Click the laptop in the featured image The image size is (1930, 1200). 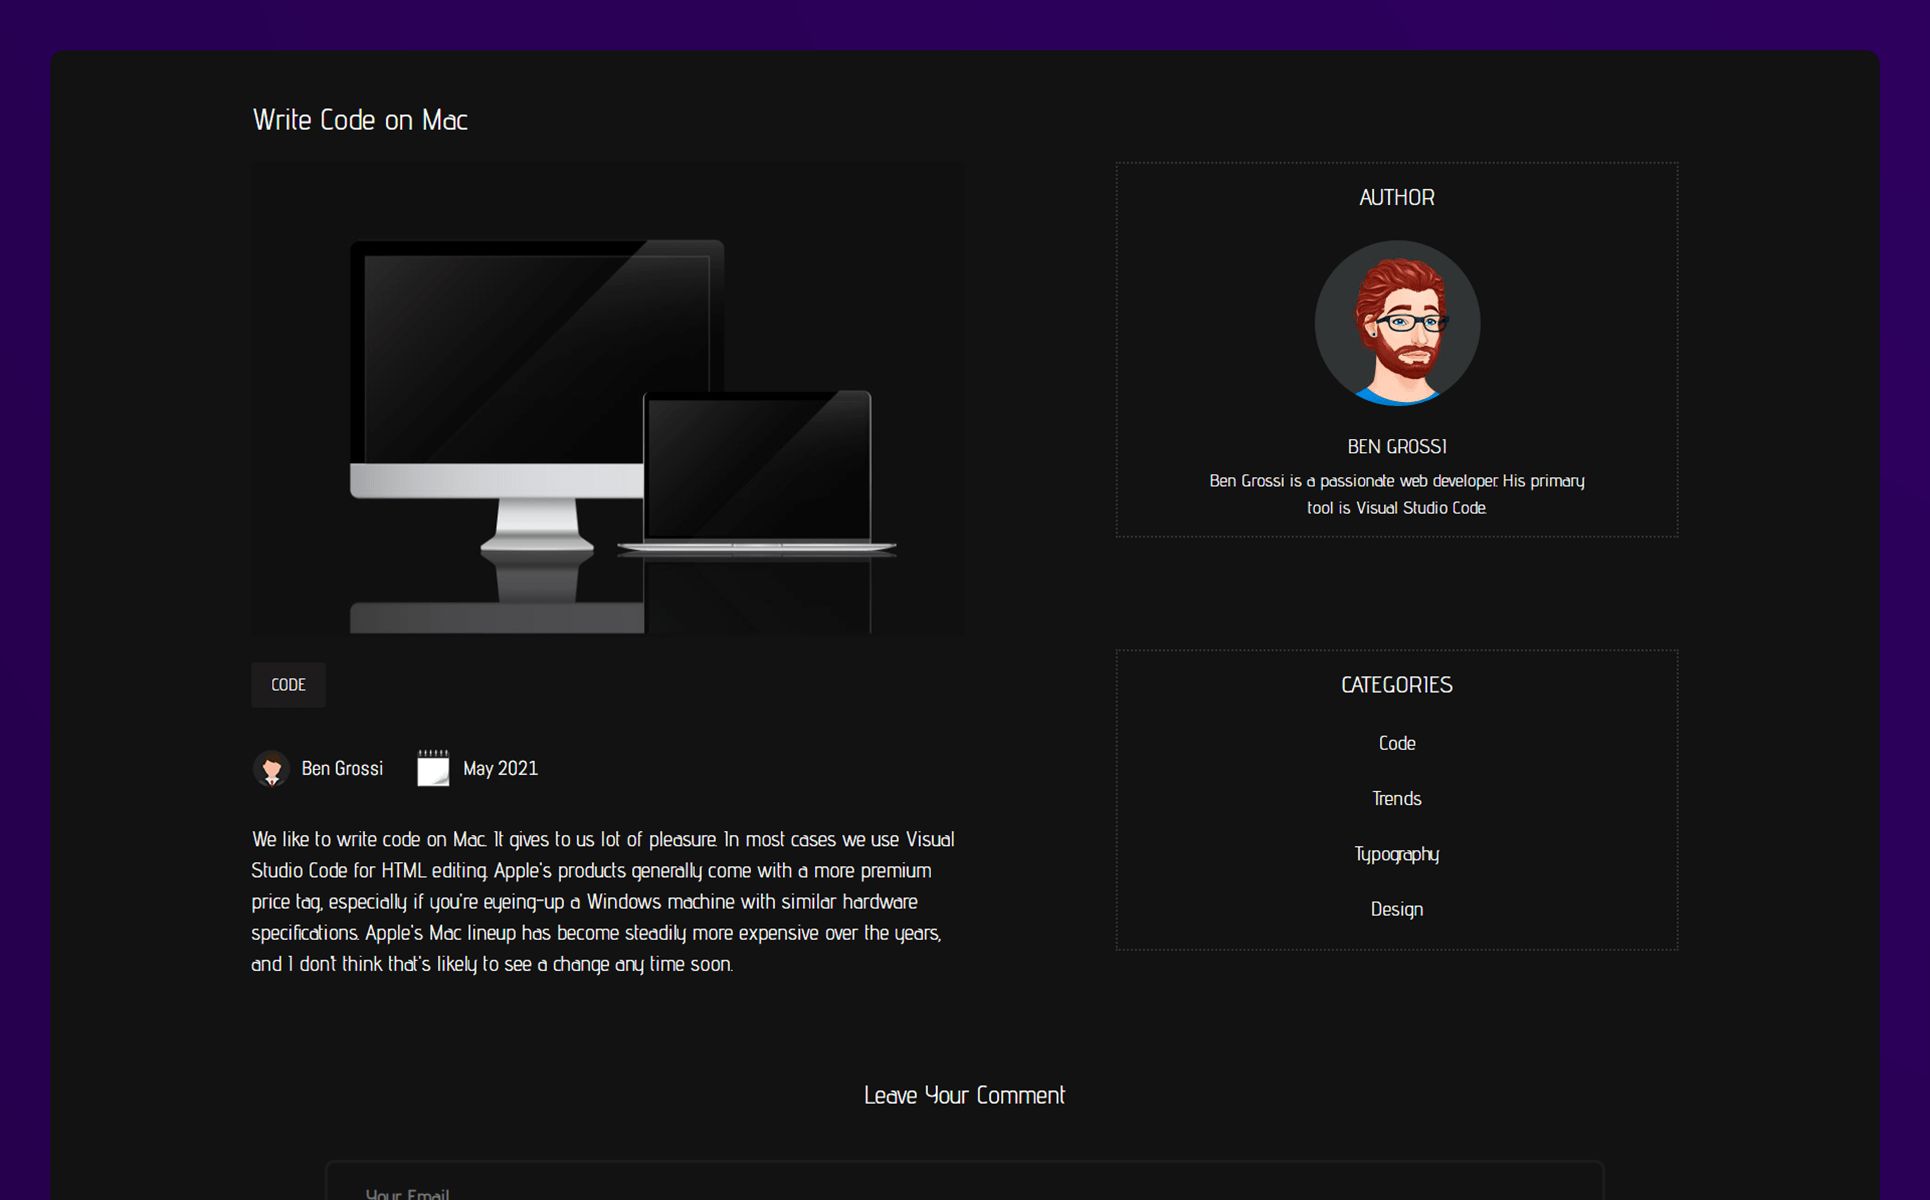coord(758,470)
